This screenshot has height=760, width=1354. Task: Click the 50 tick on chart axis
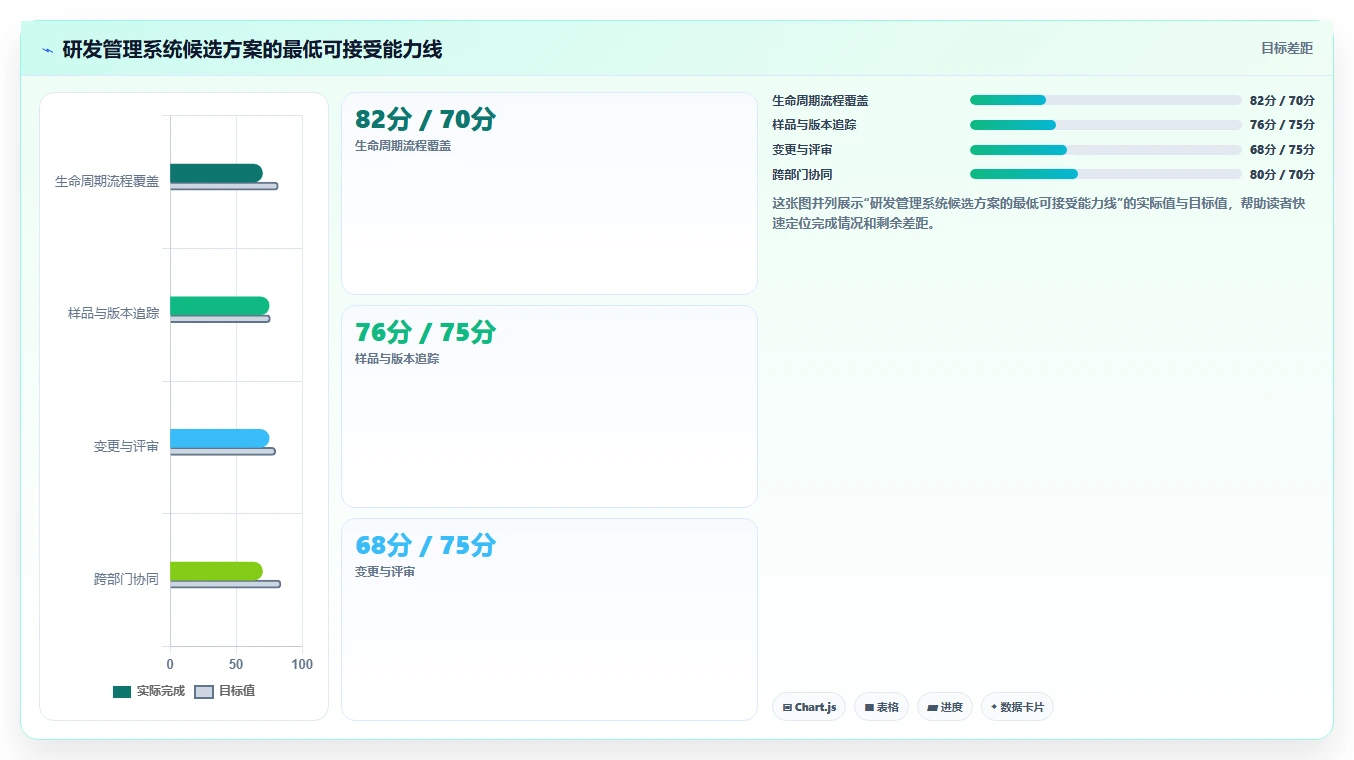[x=236, y=664]
